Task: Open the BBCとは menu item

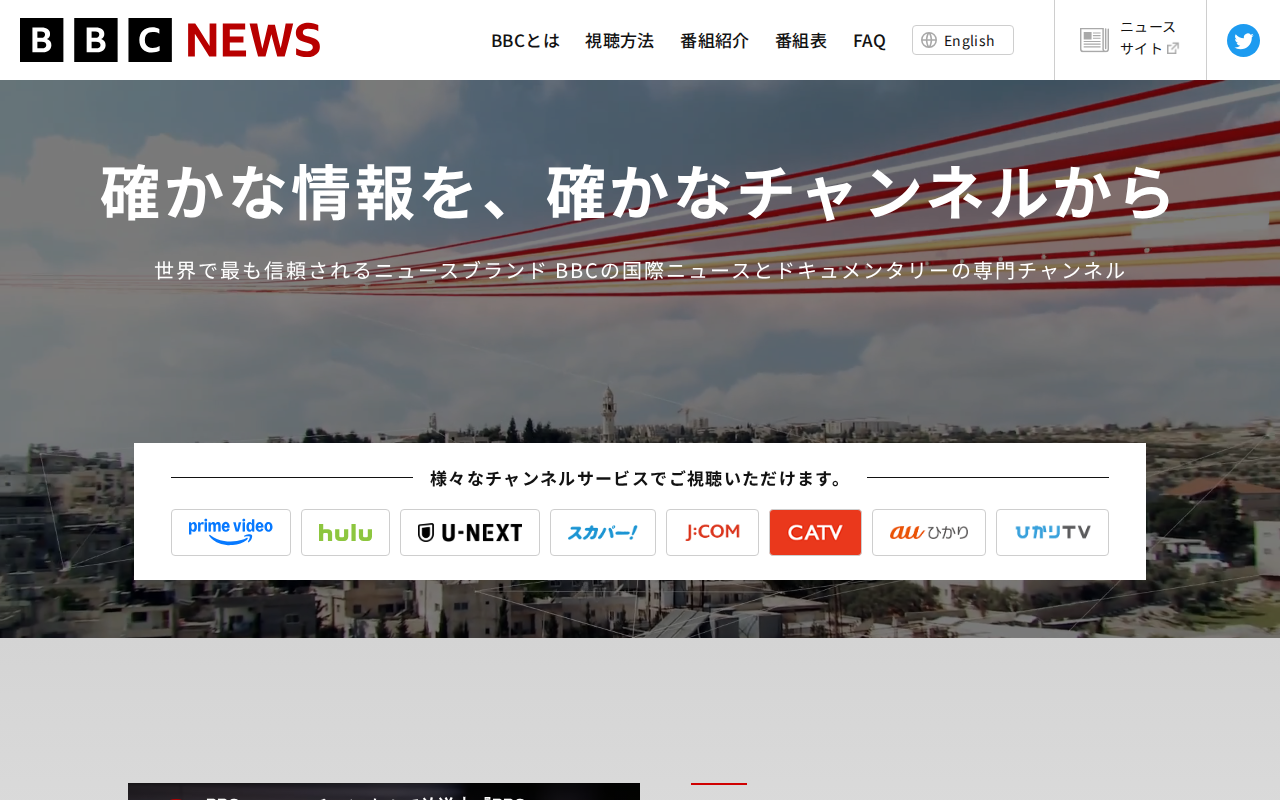Action: (x=525, y=40)
